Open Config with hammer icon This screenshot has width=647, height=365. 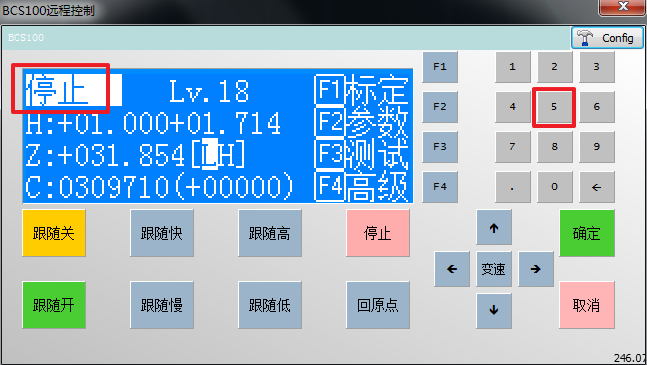tap(607, 38)
